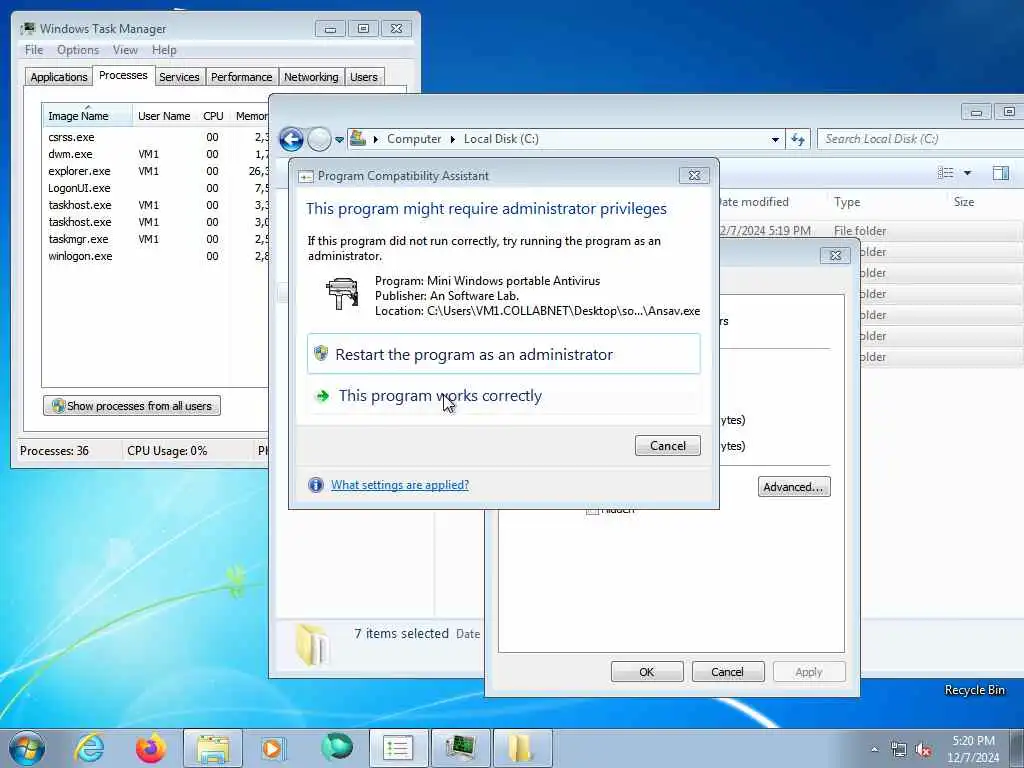
Task: Click Local Disk (C:) breadcrumb segment
Action: pos(501,139)
